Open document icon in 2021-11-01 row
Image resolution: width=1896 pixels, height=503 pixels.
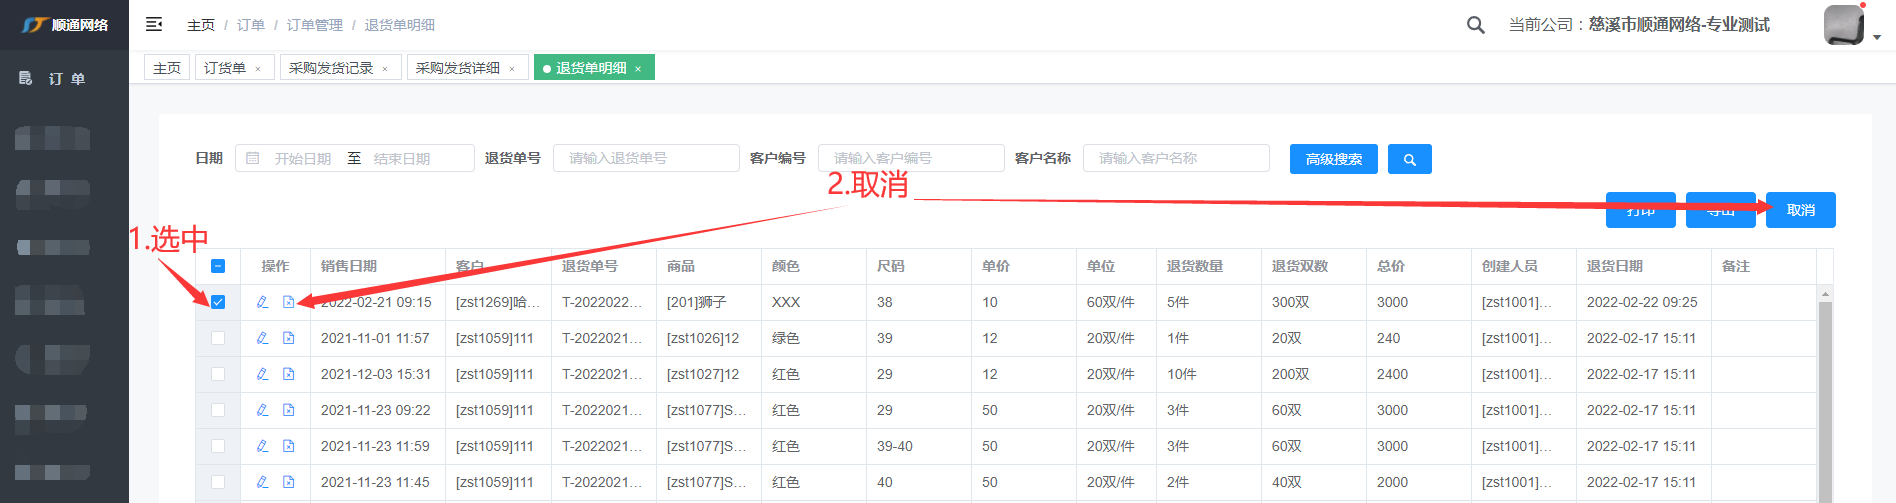pyautogui.click(x=288, y=338)
